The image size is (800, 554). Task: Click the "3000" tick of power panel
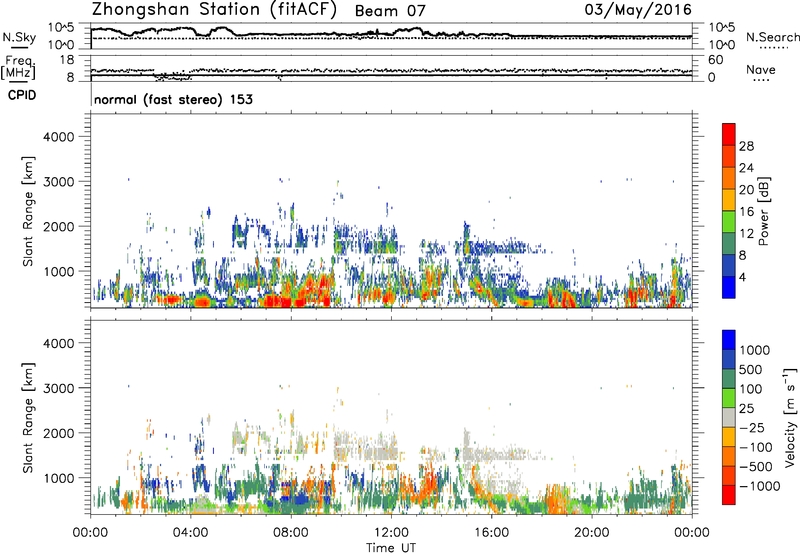tap(58, 182)
